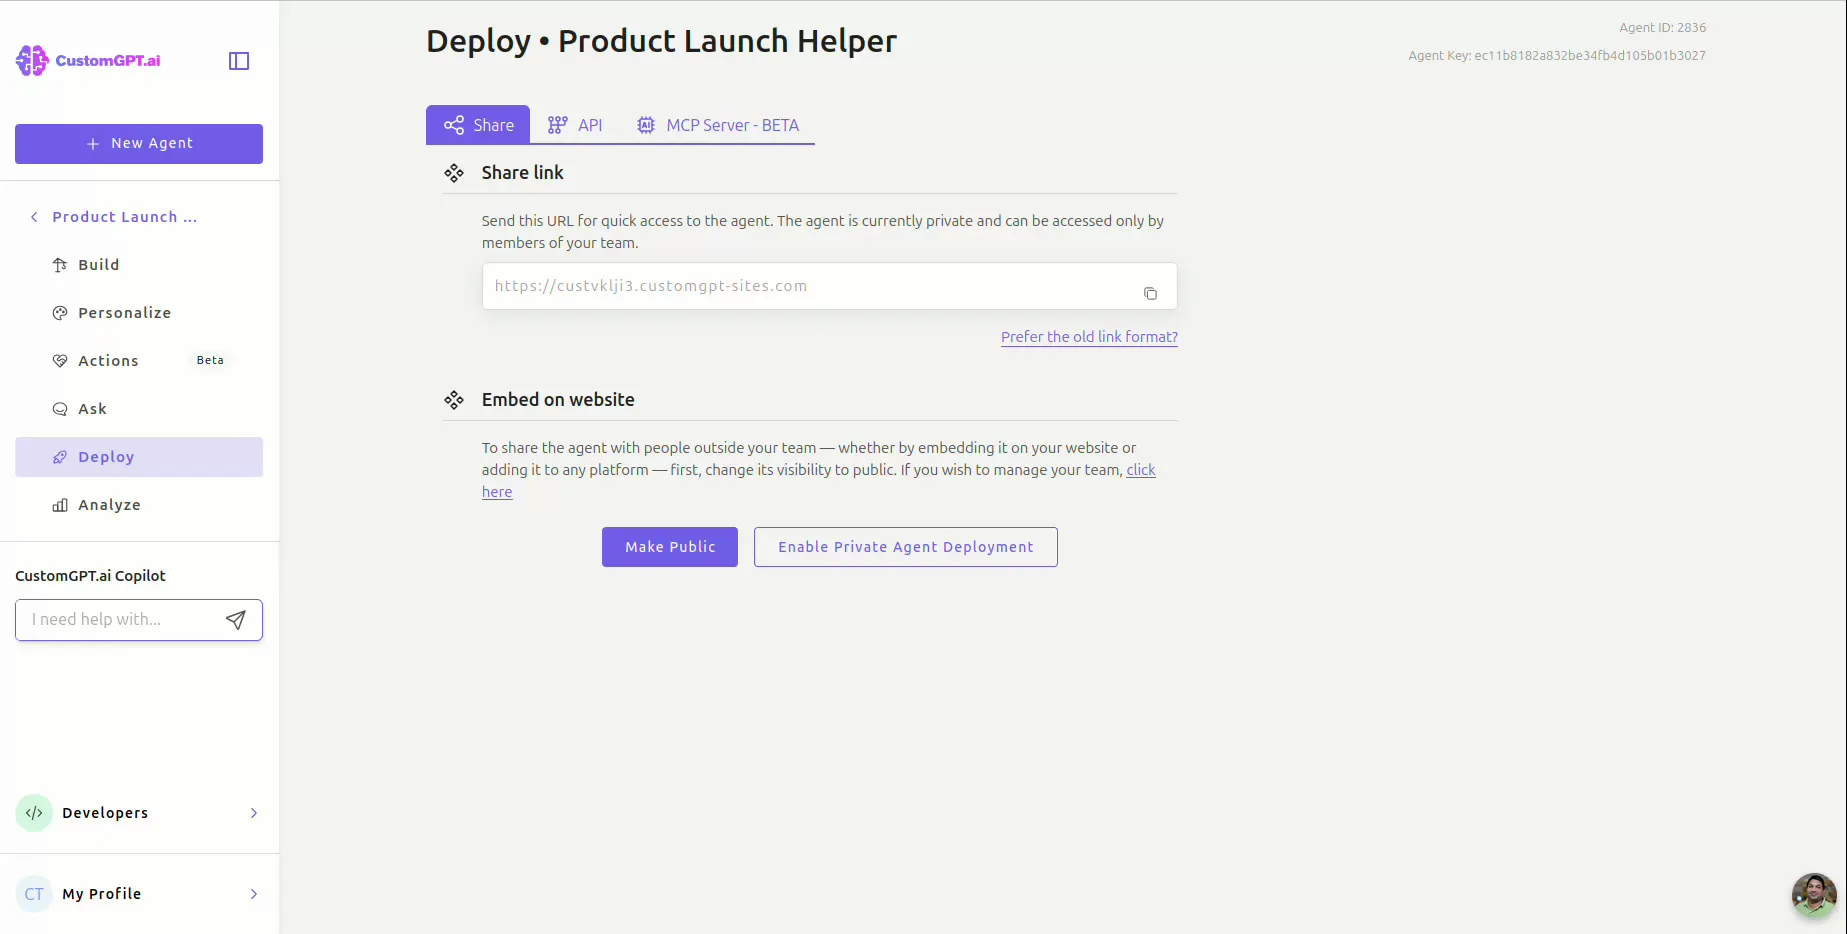
Task: Click the Actions icon in the sidebar
Action: (60, 361)
